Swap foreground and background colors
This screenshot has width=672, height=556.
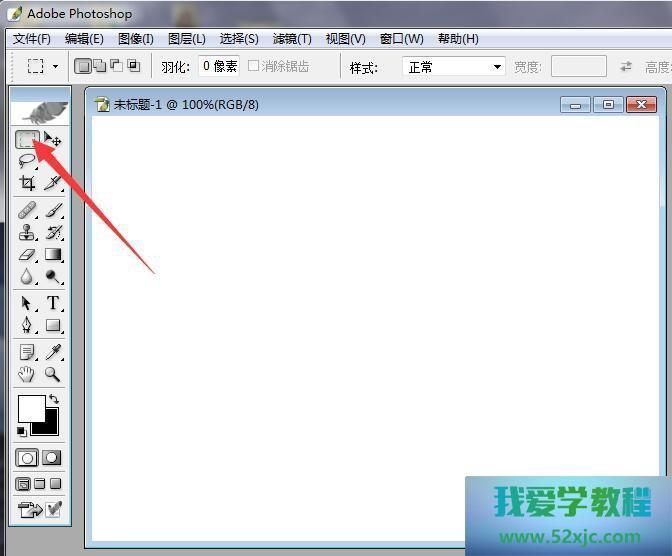tap(54, 399)
